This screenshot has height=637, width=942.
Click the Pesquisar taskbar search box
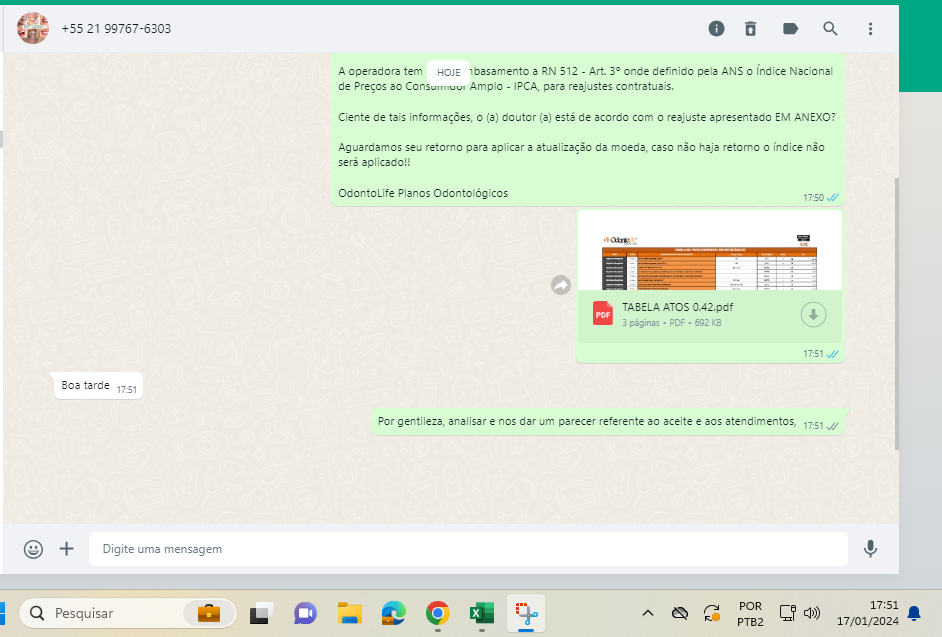tap(127, 613)
